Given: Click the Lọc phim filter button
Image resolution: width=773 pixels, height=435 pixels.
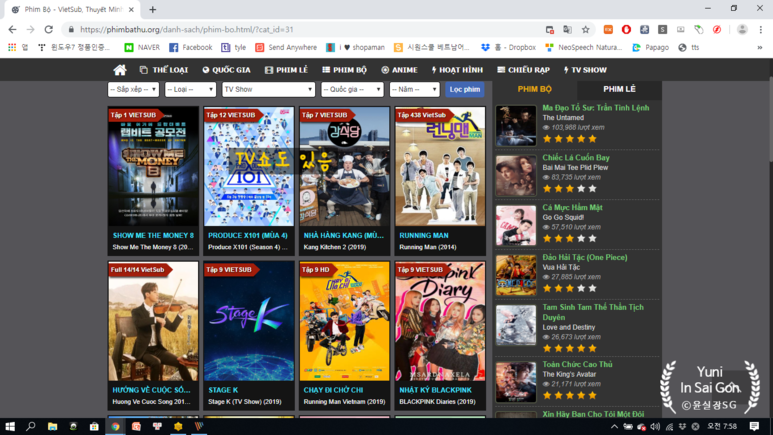Looking at the screenshot, I should [x=464, y=89].
